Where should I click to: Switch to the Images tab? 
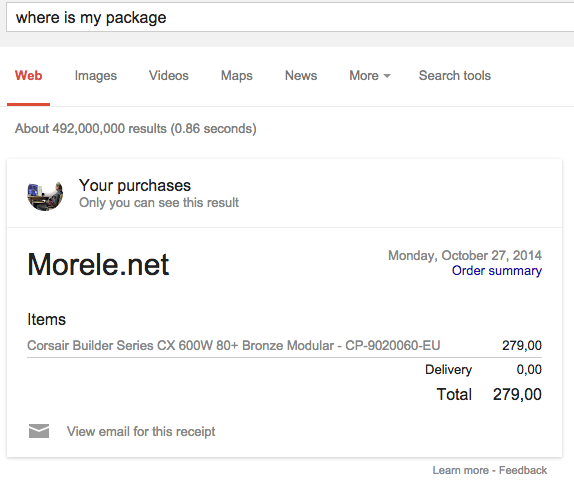tap(96, 76)
